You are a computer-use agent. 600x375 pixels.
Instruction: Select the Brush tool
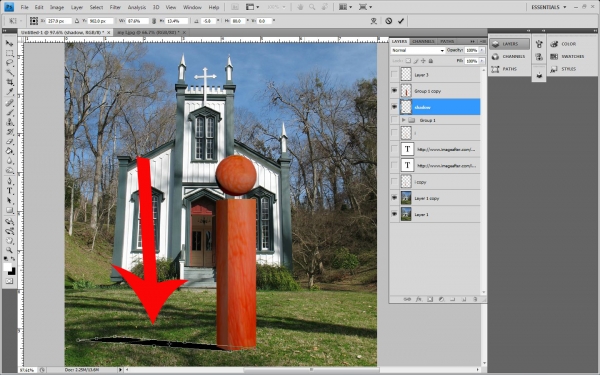pos(9,112)
